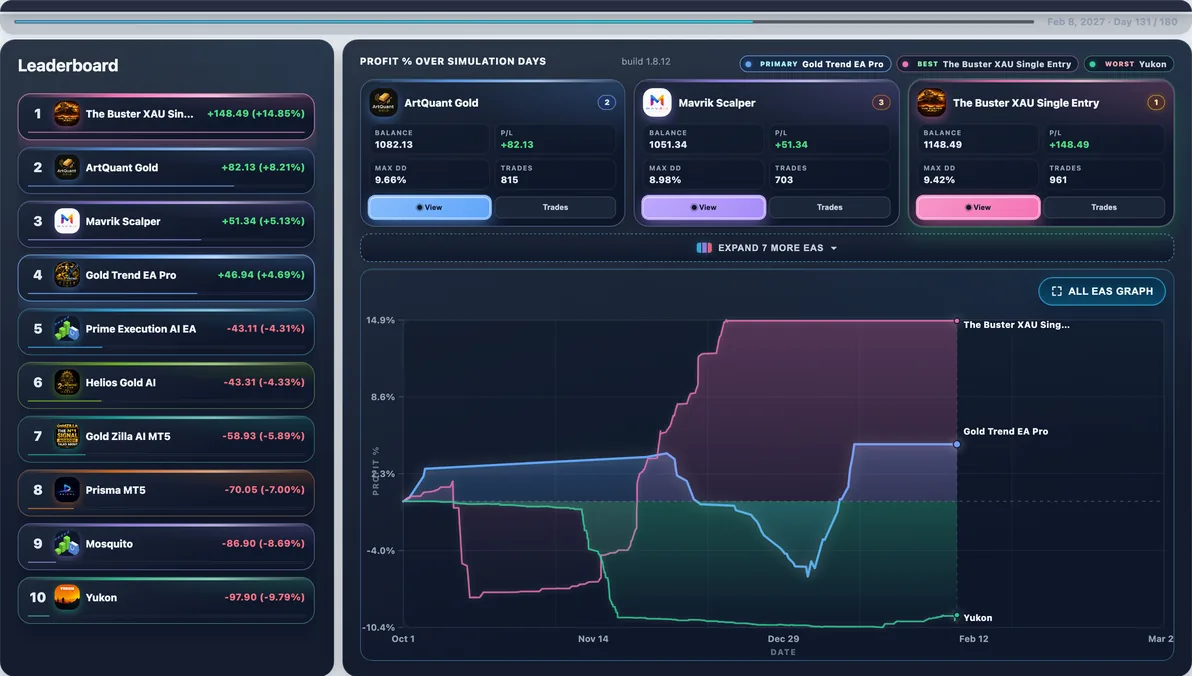Viewport: 1192px width, 676px height.
Task: Toggle View on ArtQuant Gold card
Action: click(x=430, y=208)
